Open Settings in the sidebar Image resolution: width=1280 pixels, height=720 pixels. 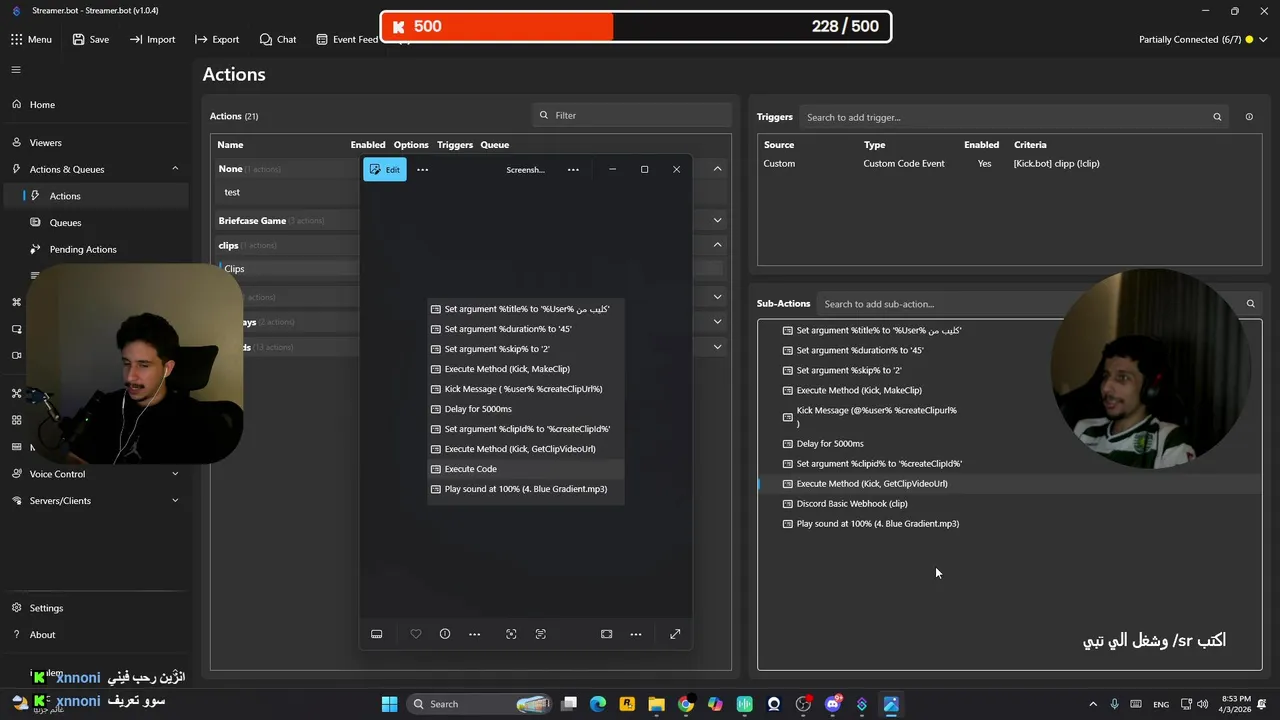46,608
